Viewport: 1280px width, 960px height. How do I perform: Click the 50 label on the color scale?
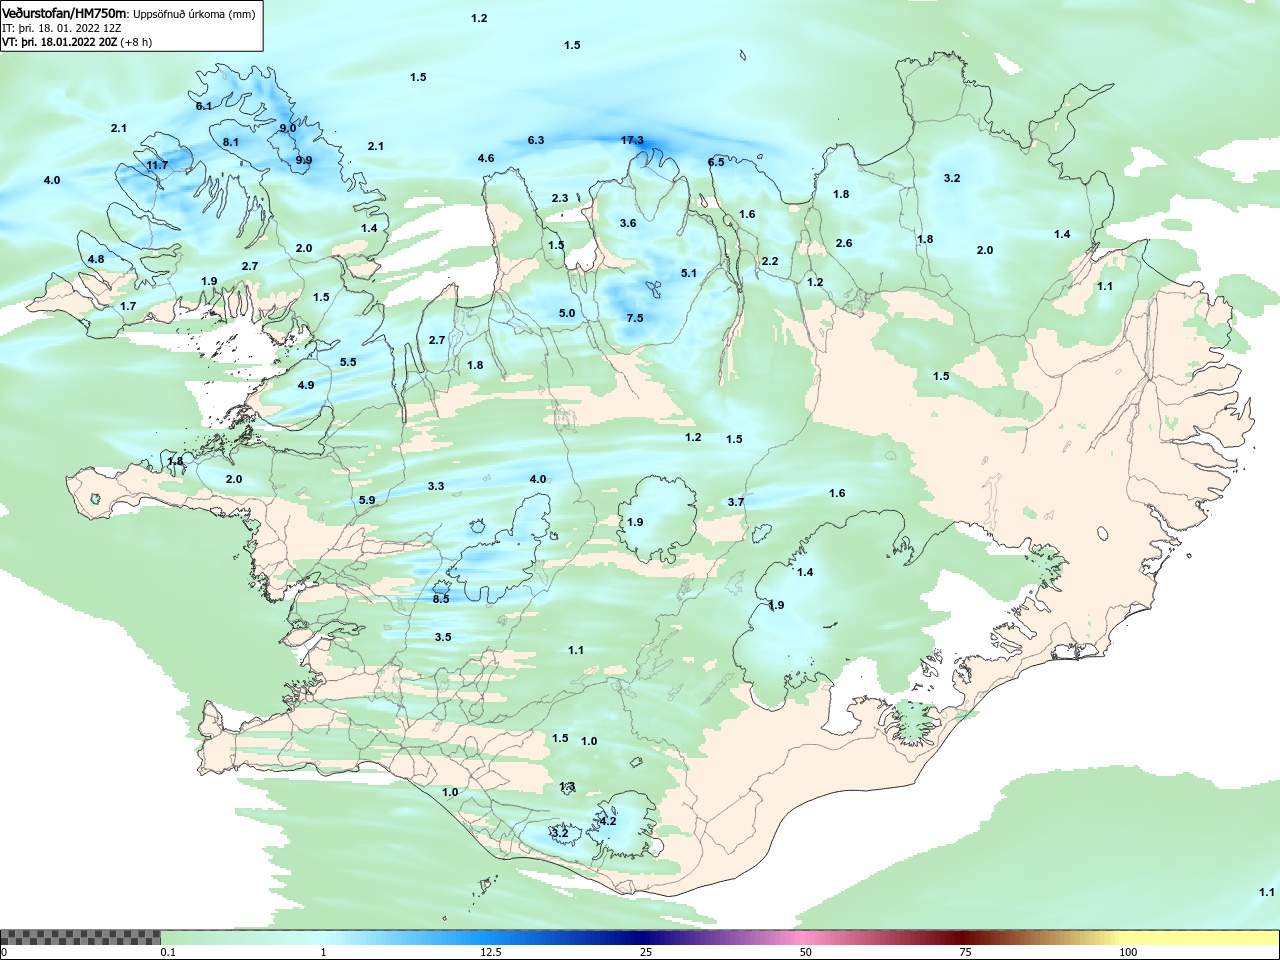(806, 952)
